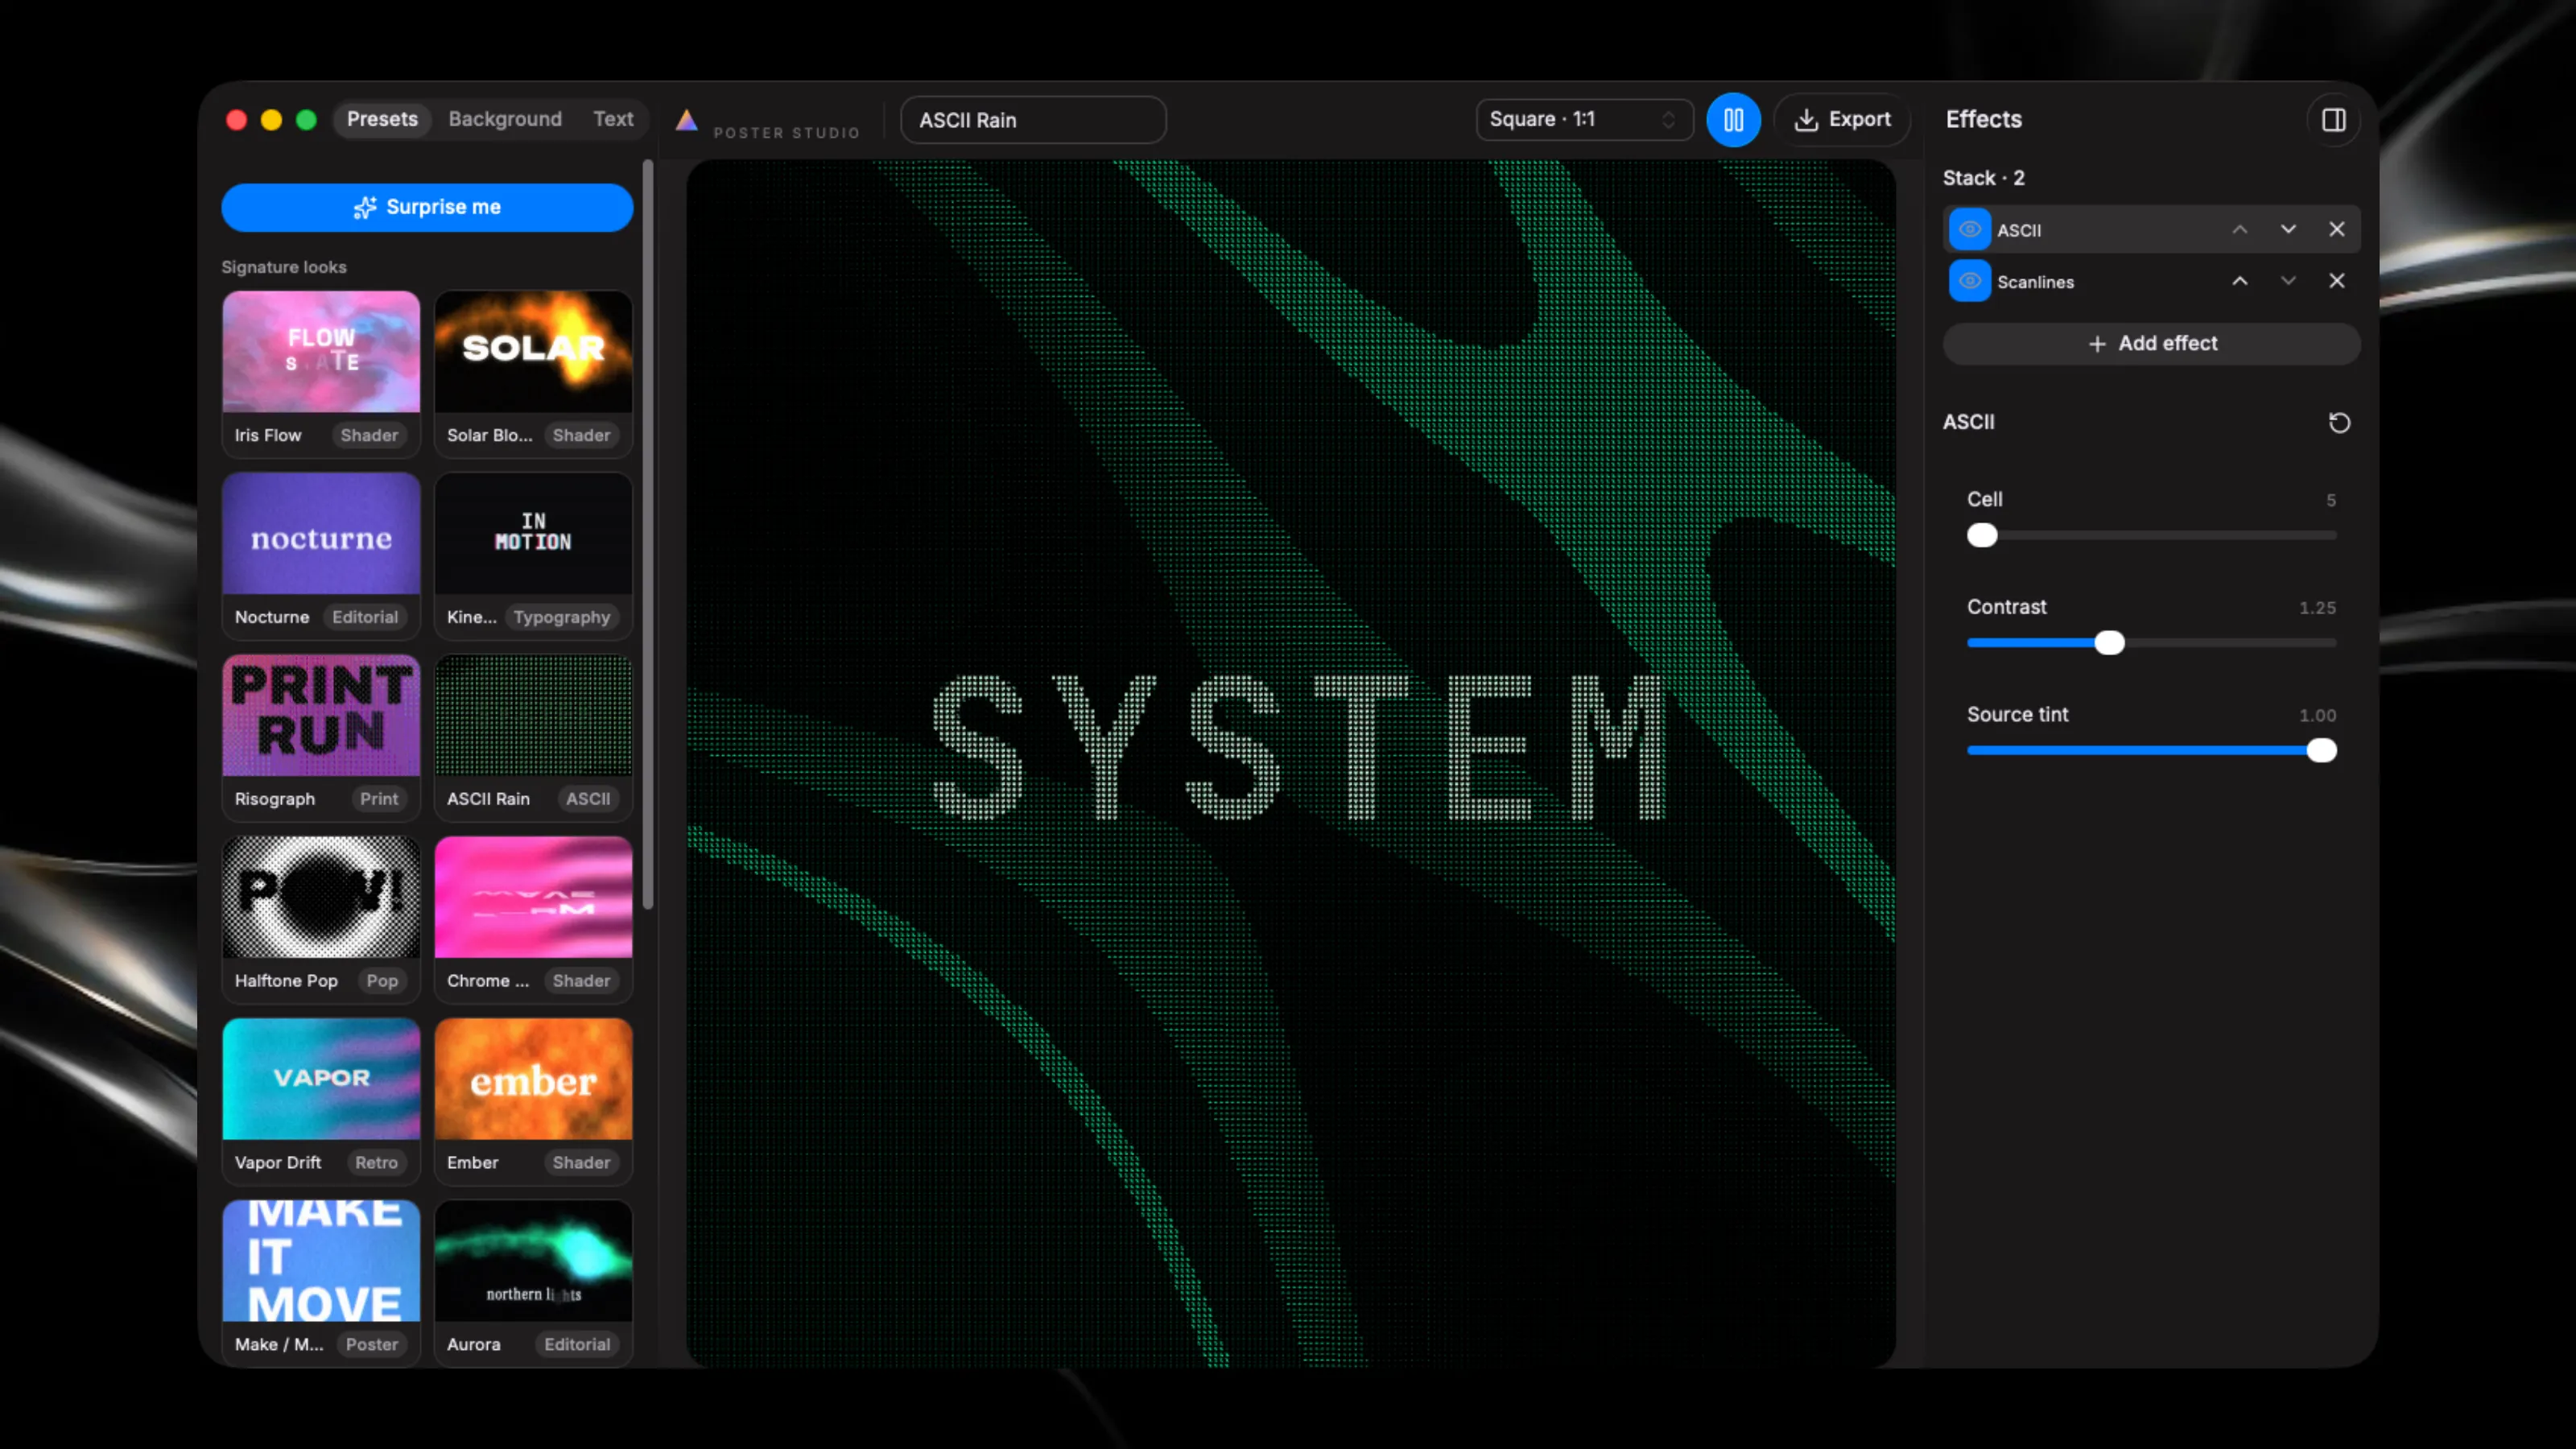Toggle ASCII effect visibility eye
The height and width of the screenshot is (1449, 2576).
1969,230
